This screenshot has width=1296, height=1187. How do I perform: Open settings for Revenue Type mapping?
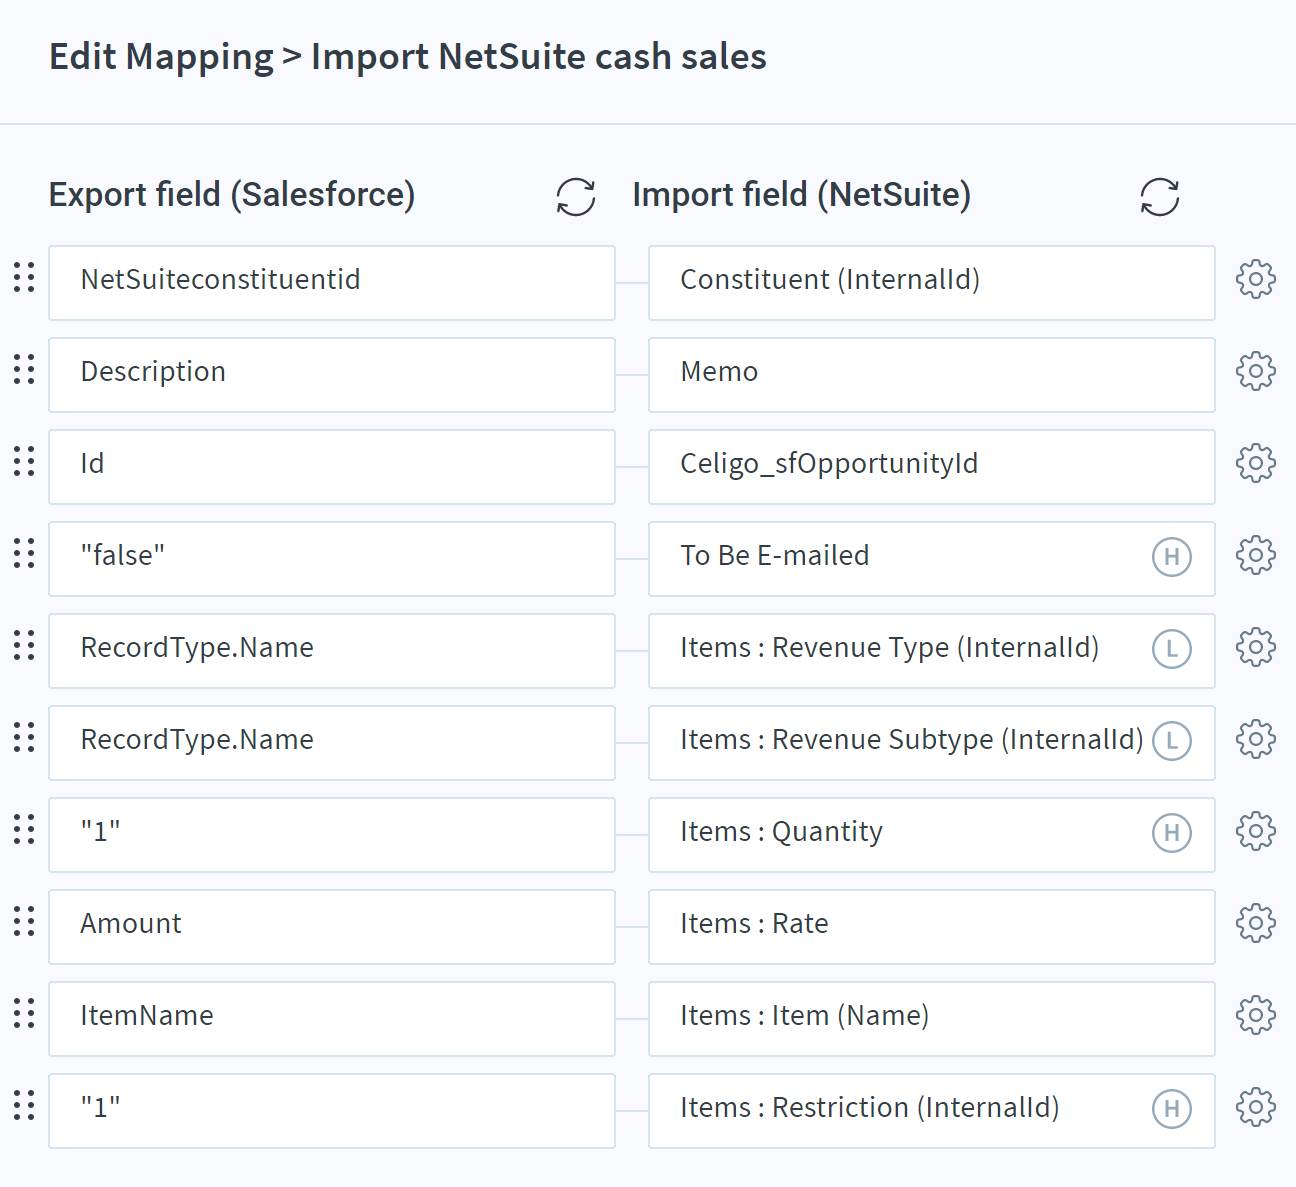pyautogui.click(x=1256, y=647)
